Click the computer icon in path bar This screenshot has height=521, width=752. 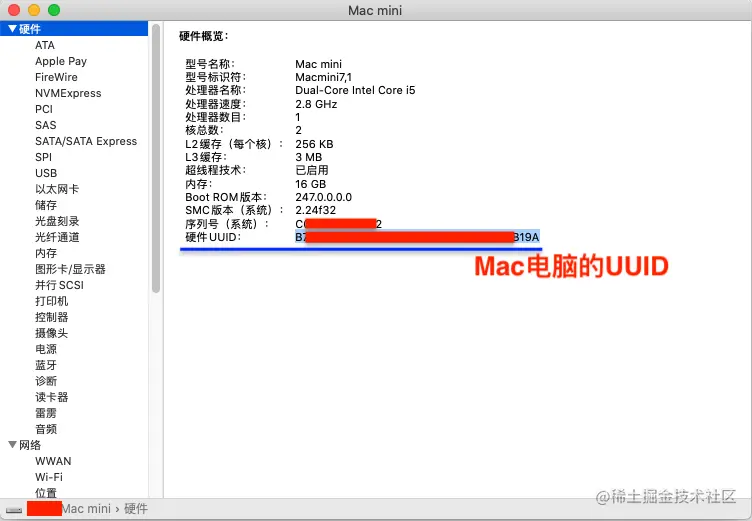tap(14, 509)
